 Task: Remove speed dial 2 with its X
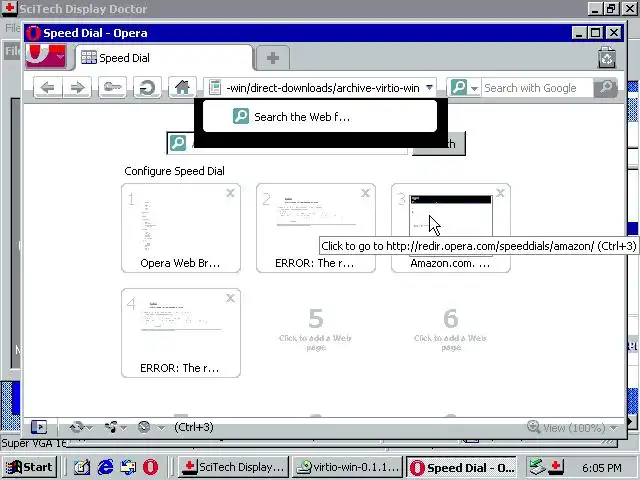click(365, 193)
